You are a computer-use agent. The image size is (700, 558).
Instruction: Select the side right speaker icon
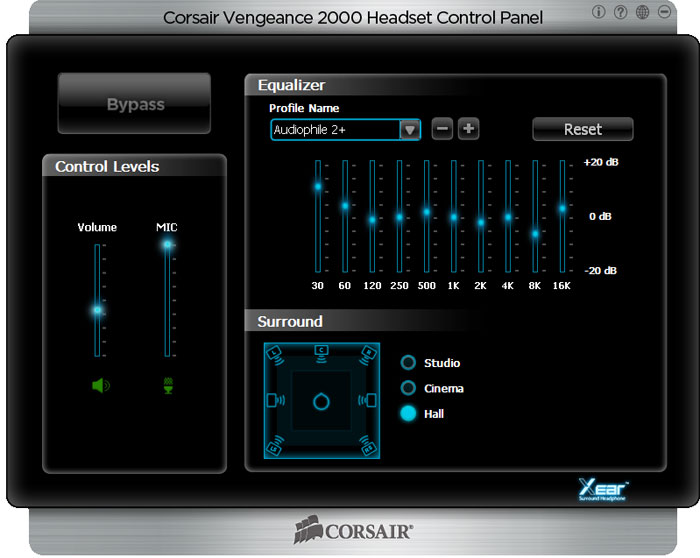[367, 400]
